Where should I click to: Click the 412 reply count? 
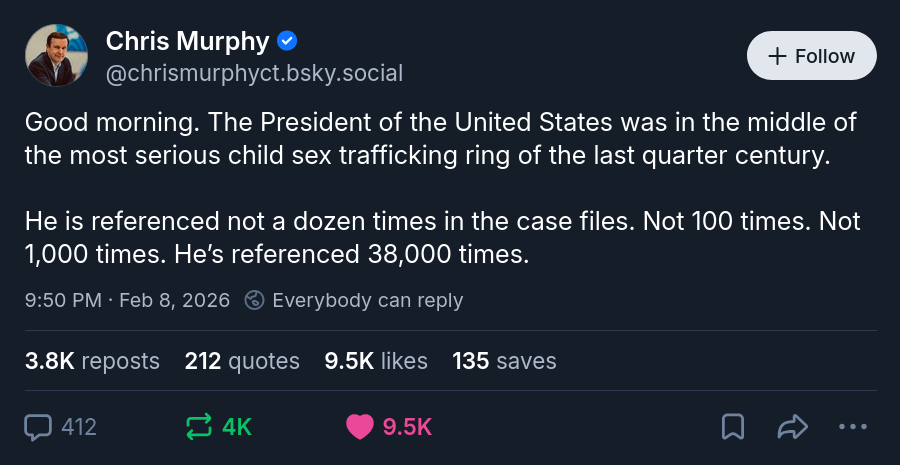click(x=79, y=427)
